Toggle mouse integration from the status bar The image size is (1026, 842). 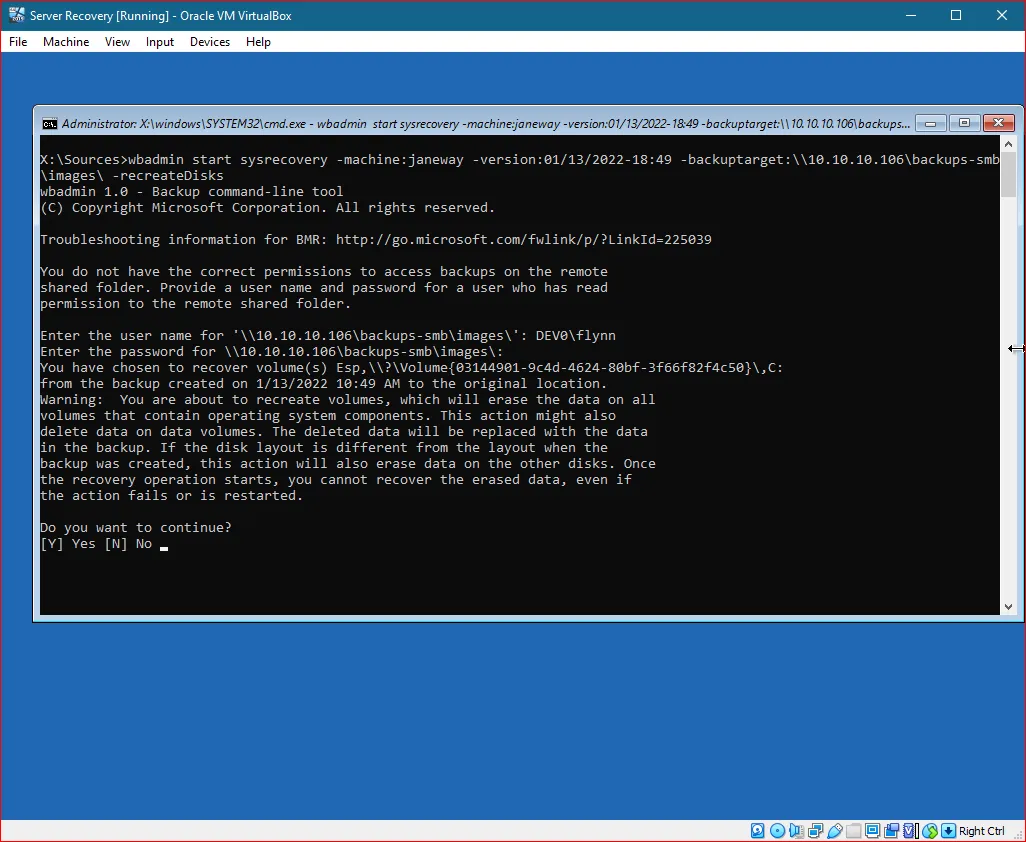(930, 830)
